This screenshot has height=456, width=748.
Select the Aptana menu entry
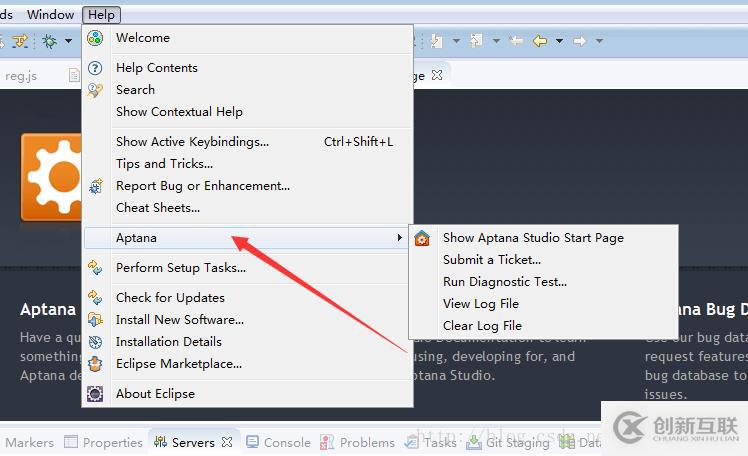(x=246, y=238)
